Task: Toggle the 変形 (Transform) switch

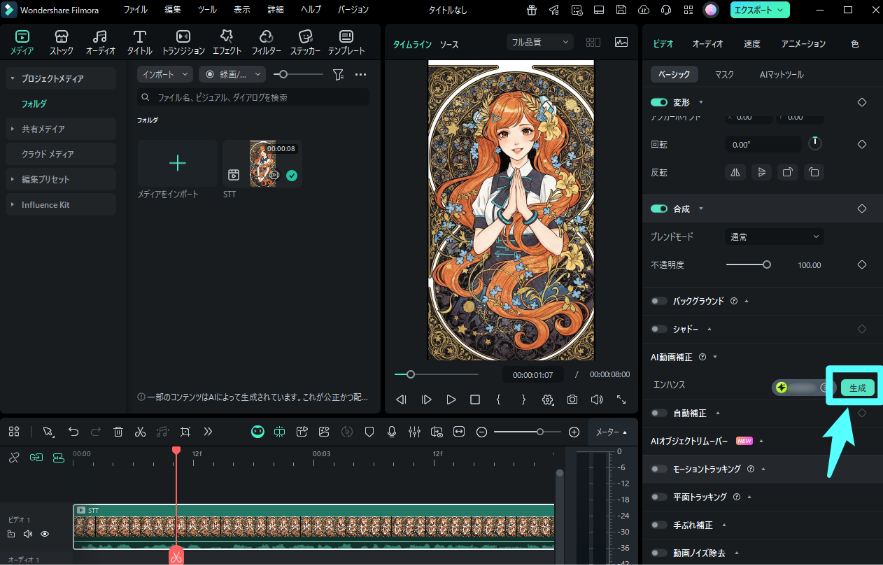Action: click(x=659, y=102)
